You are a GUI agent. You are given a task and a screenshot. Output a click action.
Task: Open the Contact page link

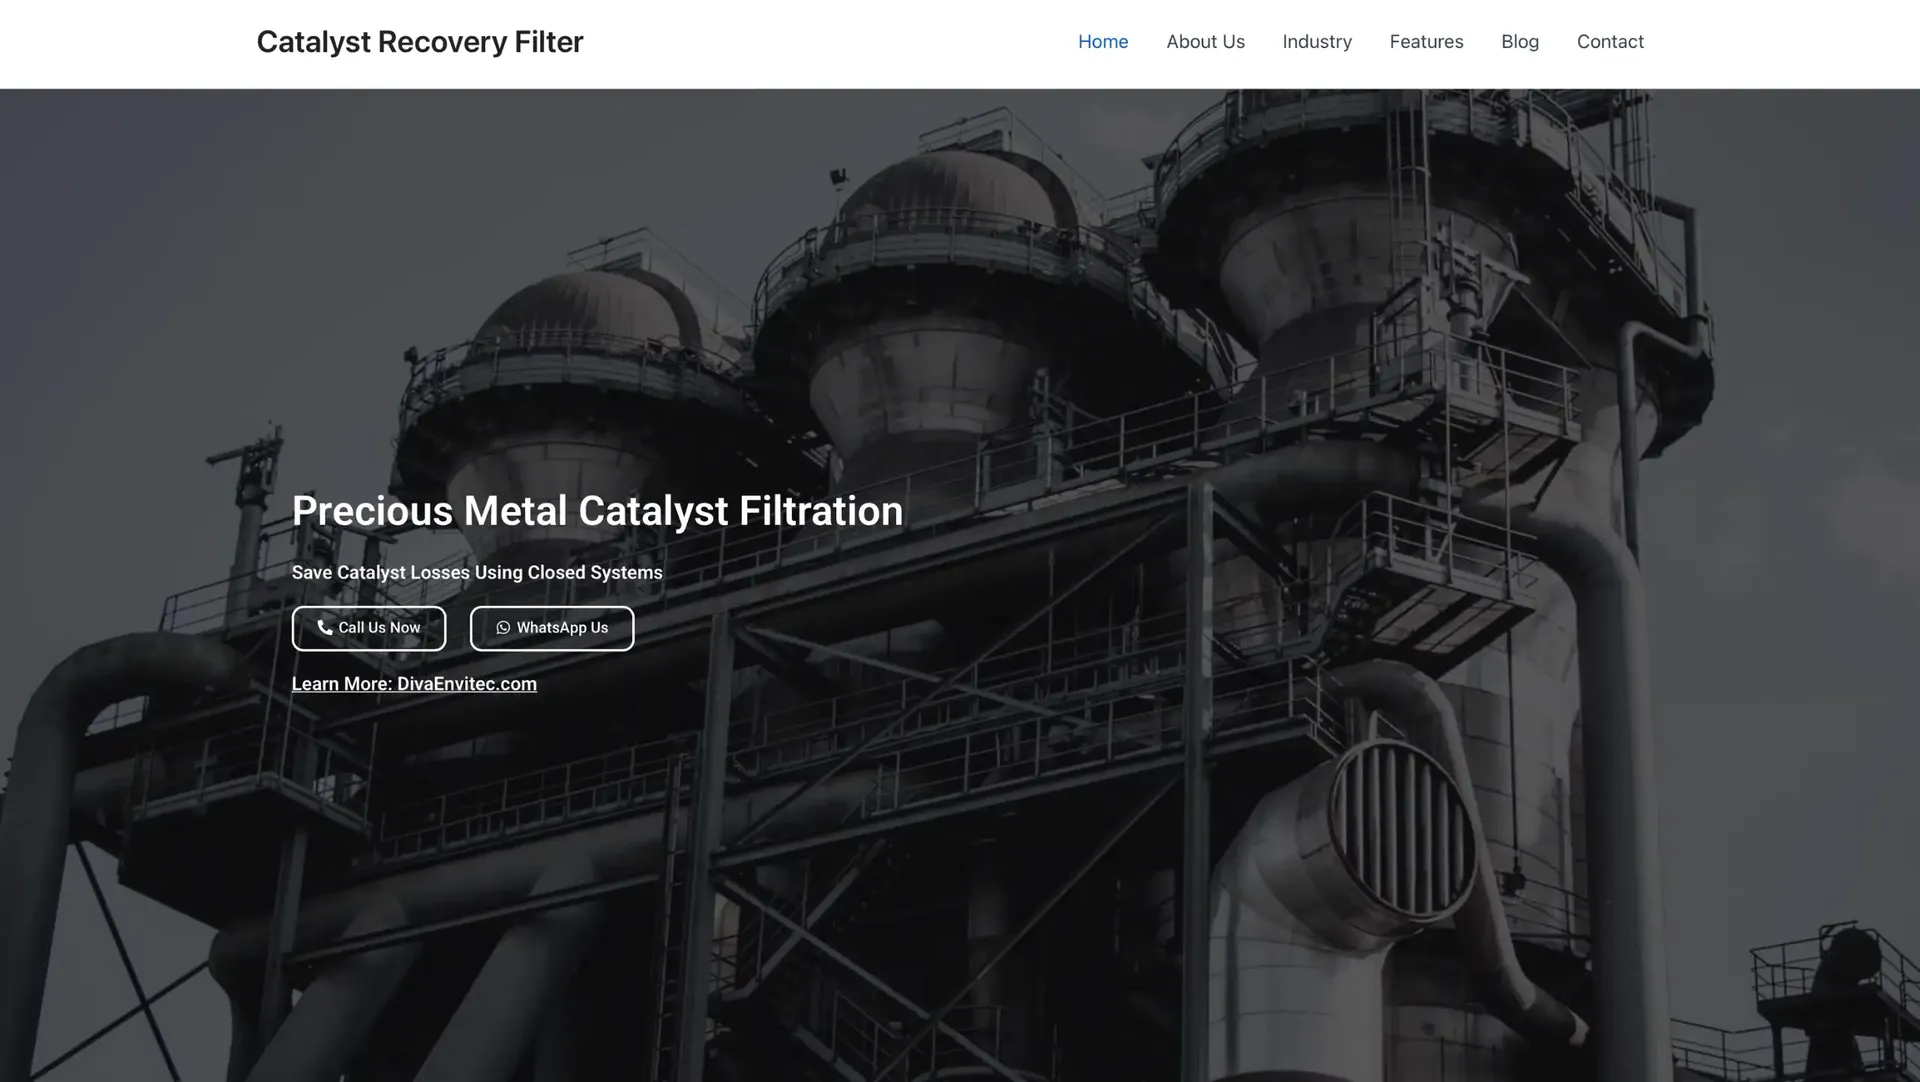pyautogui.click(x=1610, y=42)
